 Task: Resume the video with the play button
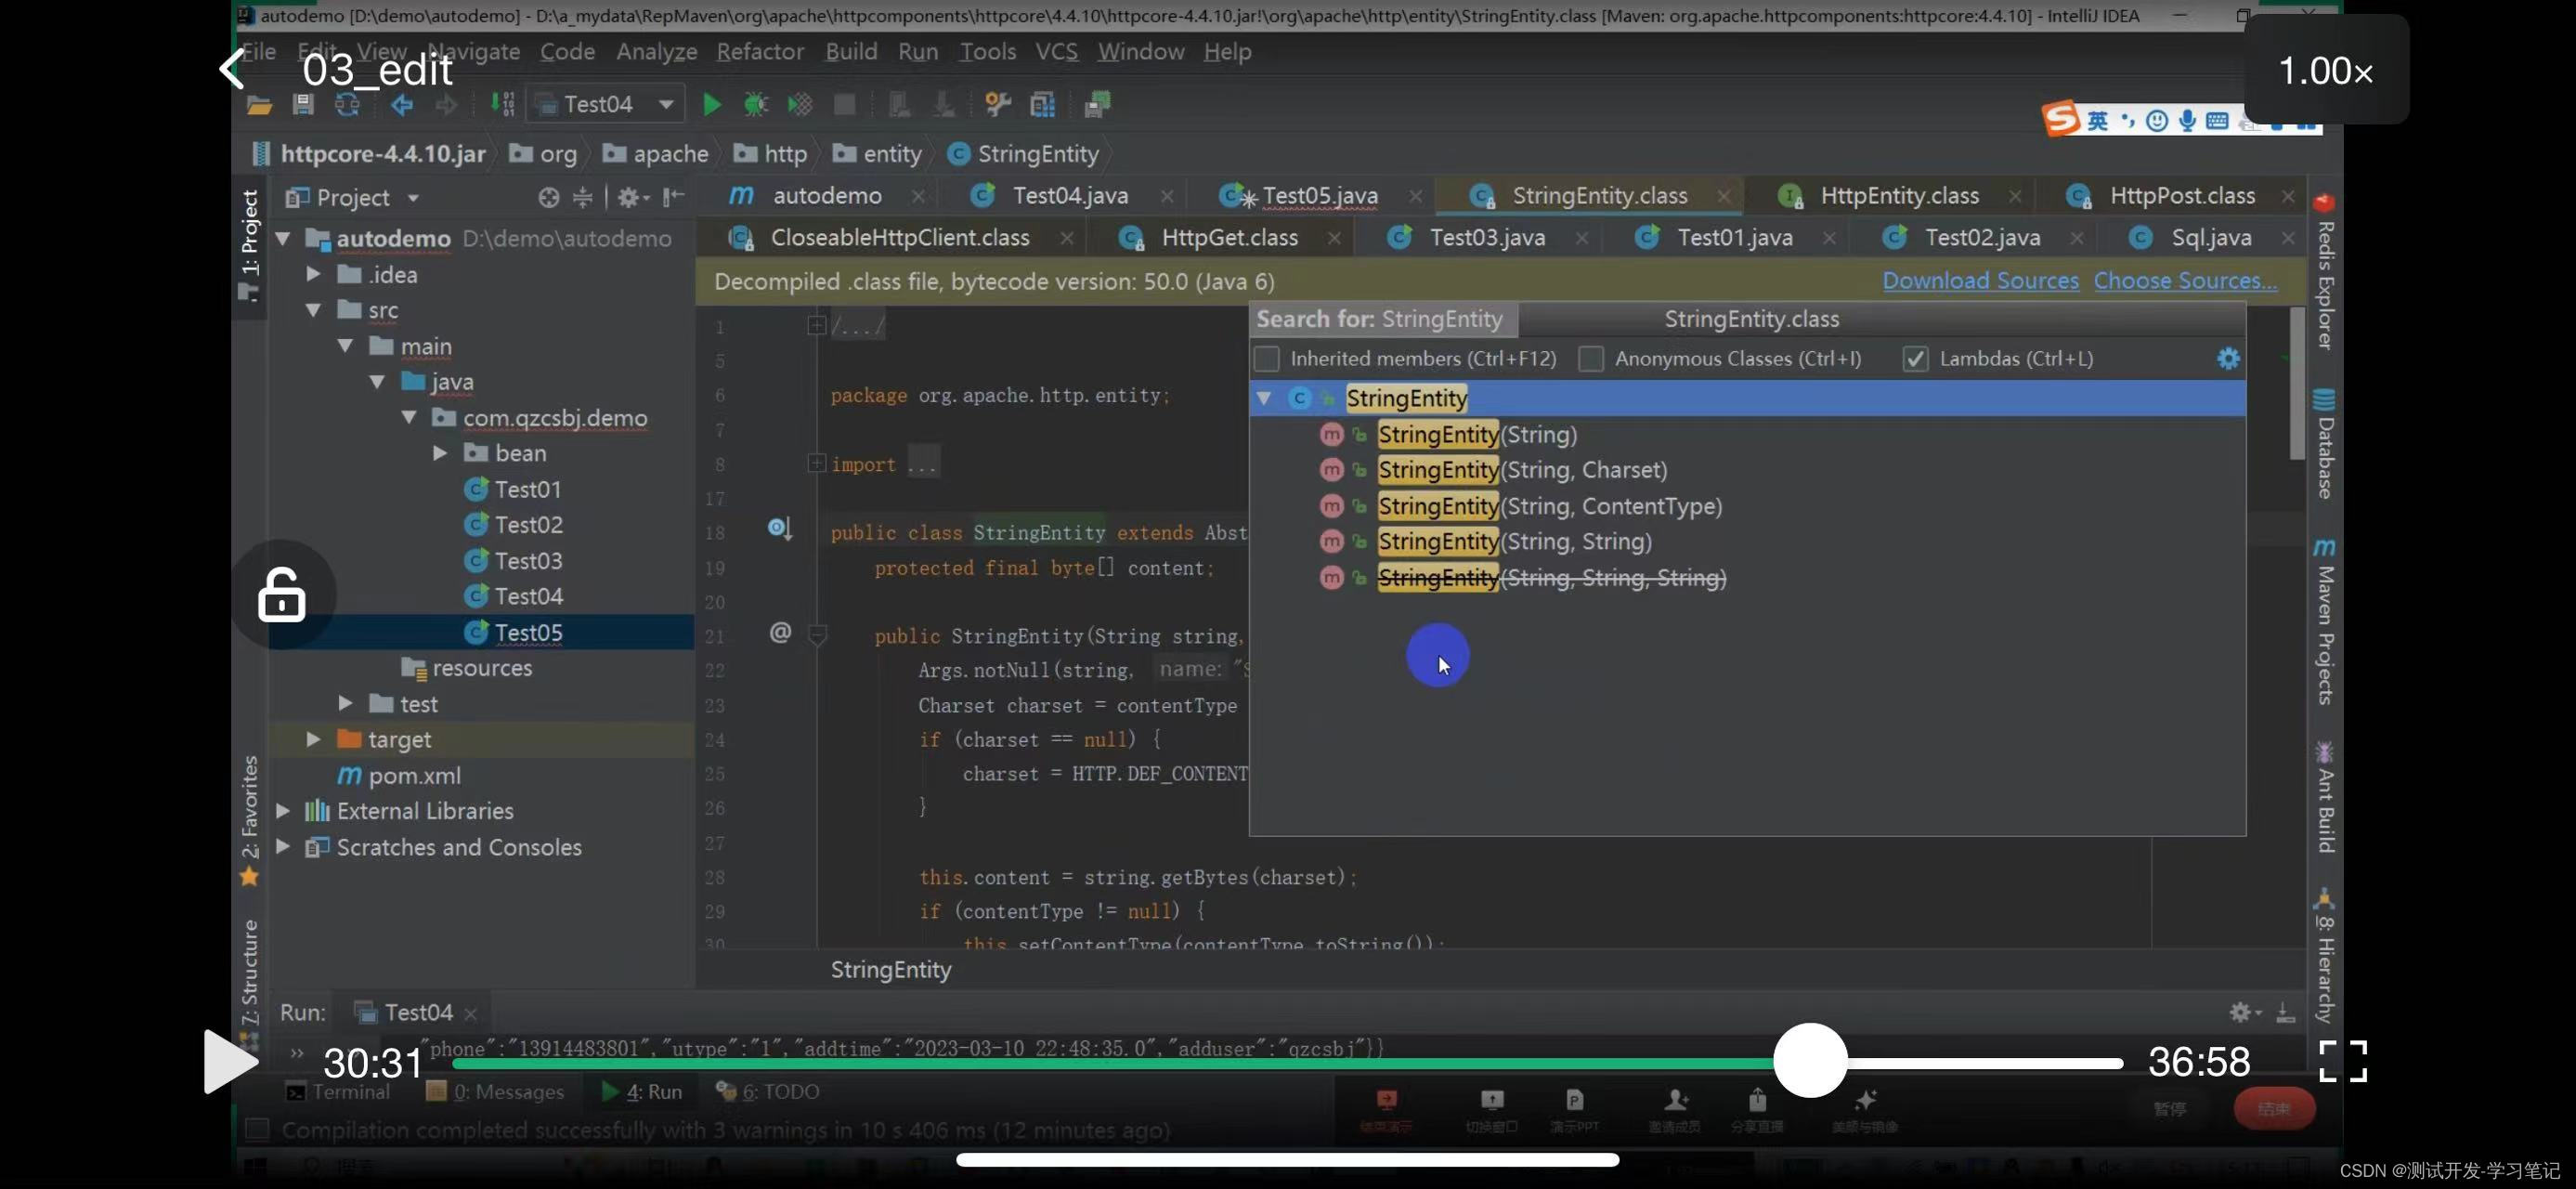[230, 1061]
